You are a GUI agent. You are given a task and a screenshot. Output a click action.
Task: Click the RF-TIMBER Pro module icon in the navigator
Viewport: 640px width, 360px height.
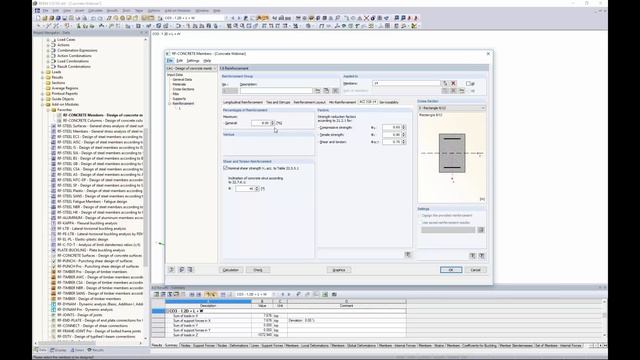pos(53,271)
